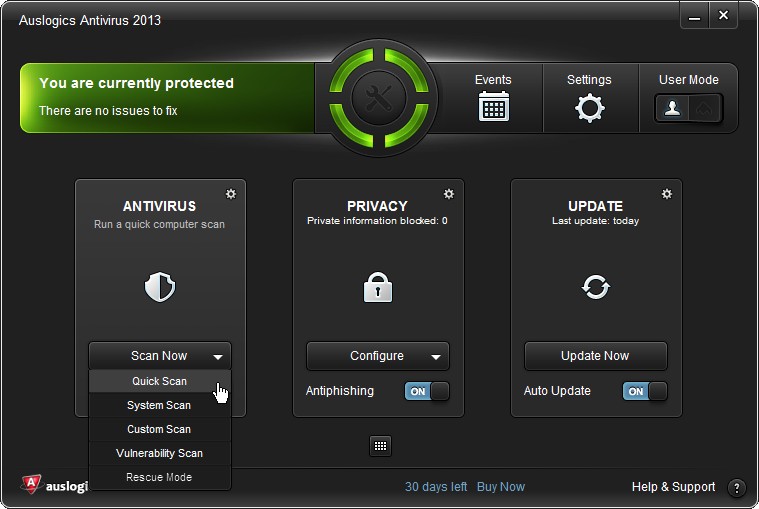Click the Settings label
Viewport: 759px width, 509px height.
point(589,80)
